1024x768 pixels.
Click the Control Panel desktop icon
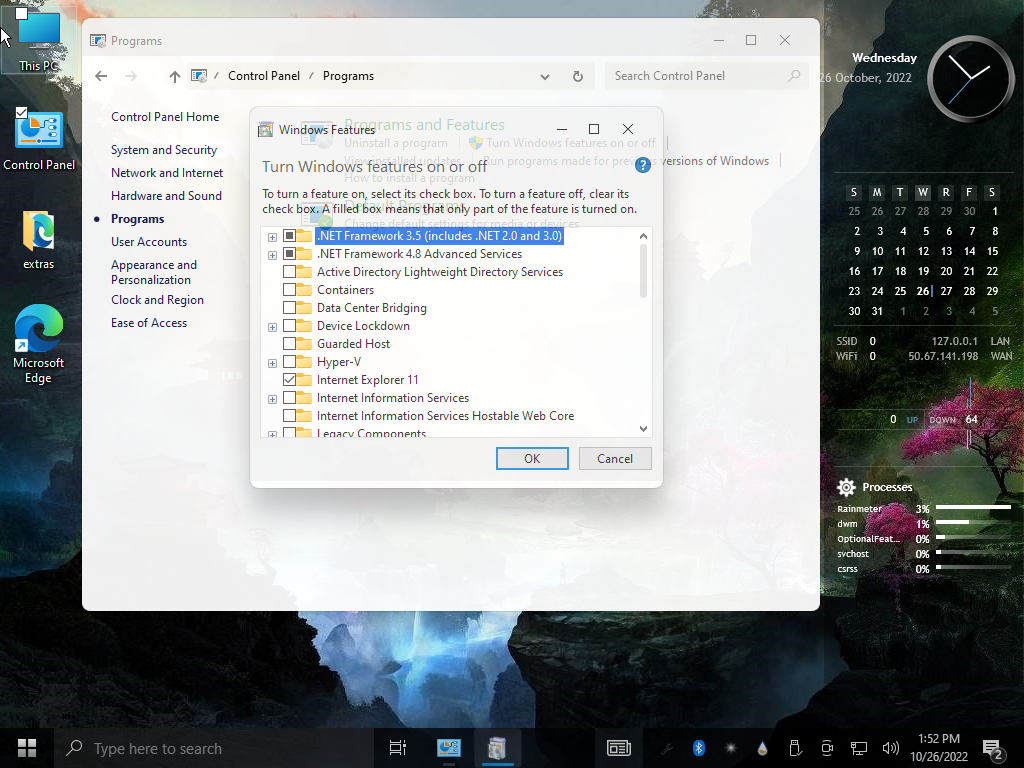point(39,140)
